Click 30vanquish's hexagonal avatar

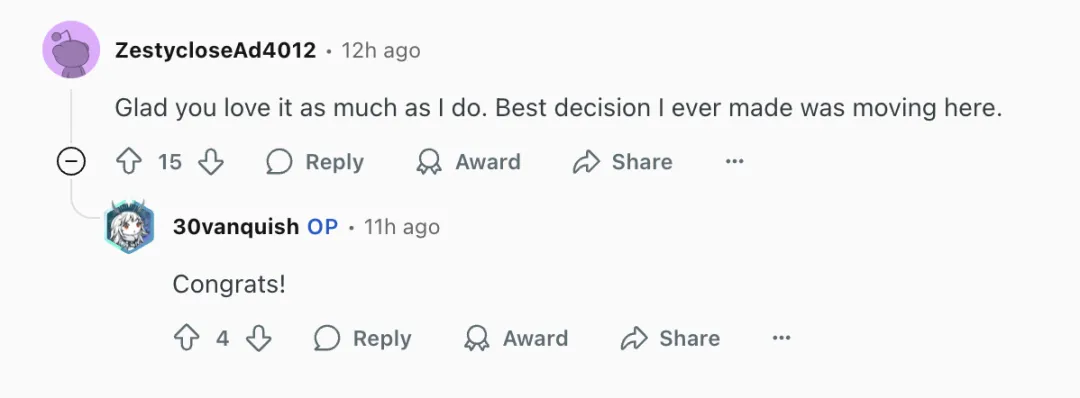(x=129, y=227)
